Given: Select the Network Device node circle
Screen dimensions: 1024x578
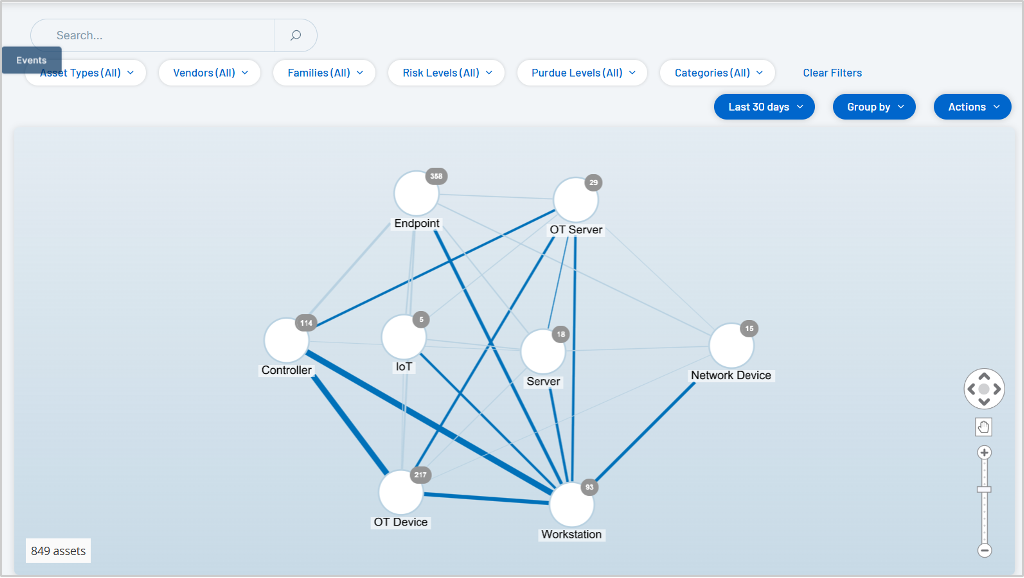Looking at the screenshot, I should point(731,345).
